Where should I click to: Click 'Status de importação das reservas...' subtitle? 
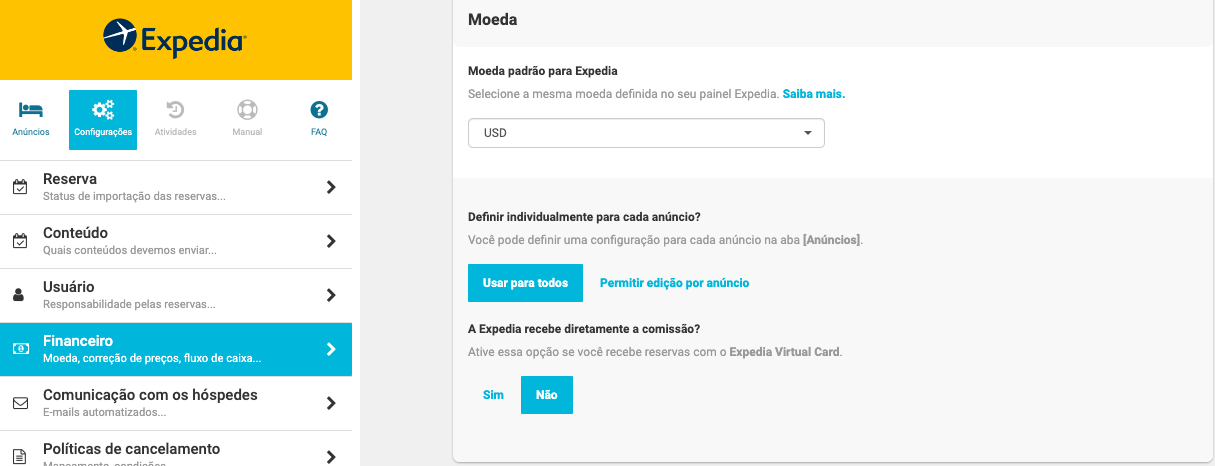pyautogui.click(x=134, y=196)
